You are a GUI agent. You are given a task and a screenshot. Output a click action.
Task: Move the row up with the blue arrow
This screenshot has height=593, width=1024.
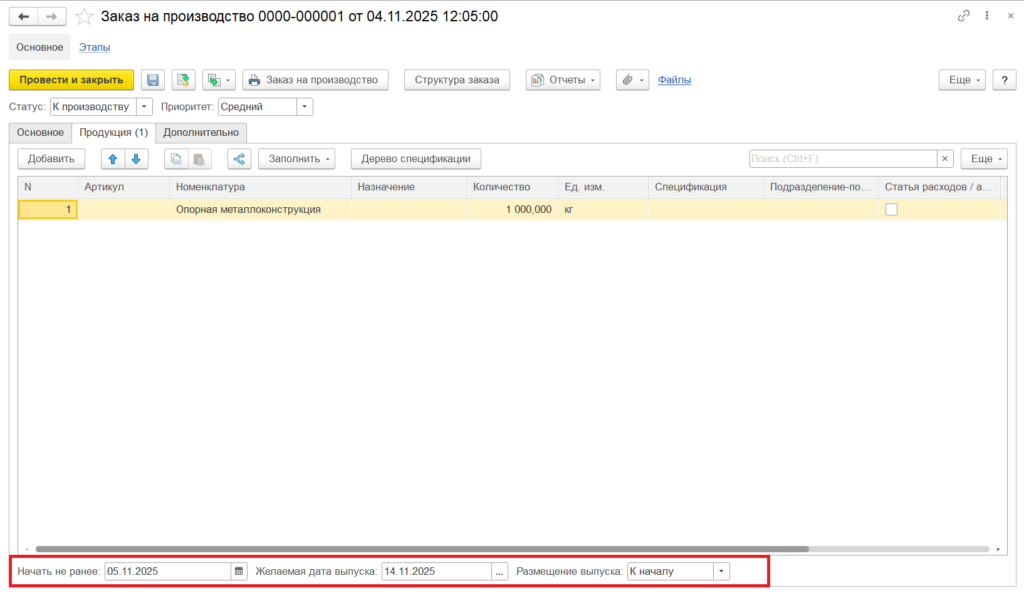pyautogui.click(x=113, y=159)
